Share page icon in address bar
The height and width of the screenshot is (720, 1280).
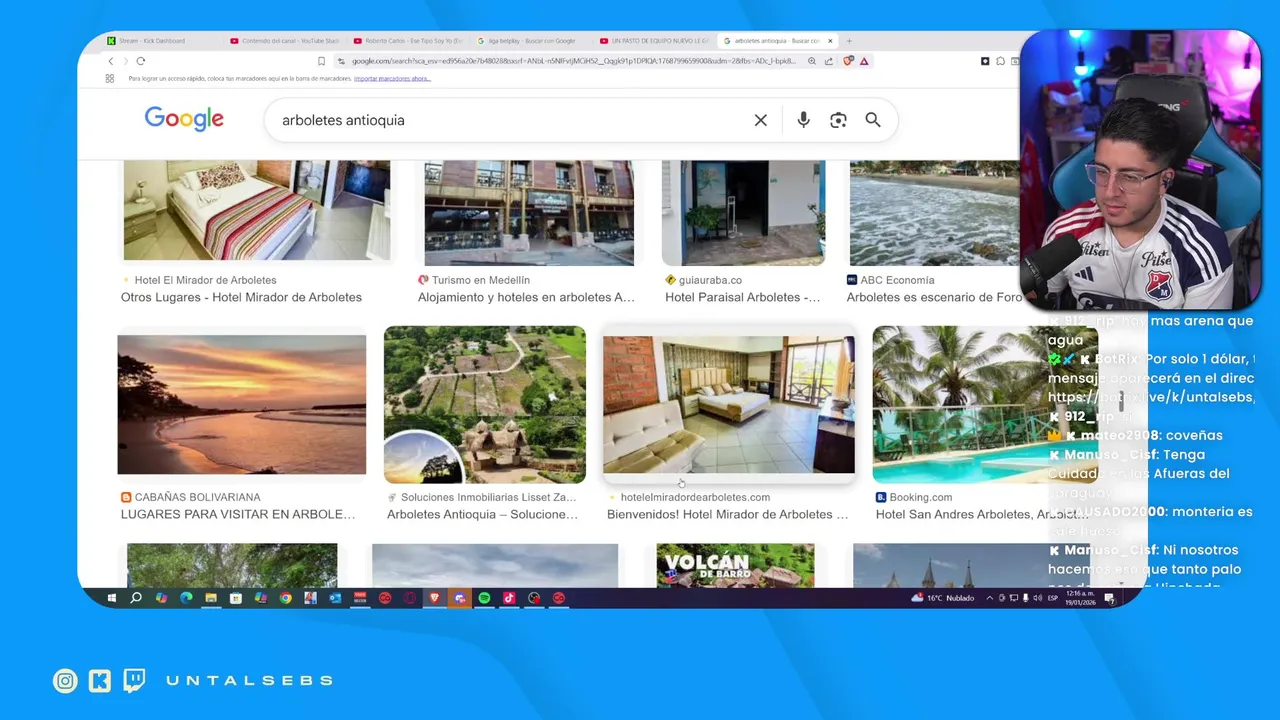coord(830,61)
